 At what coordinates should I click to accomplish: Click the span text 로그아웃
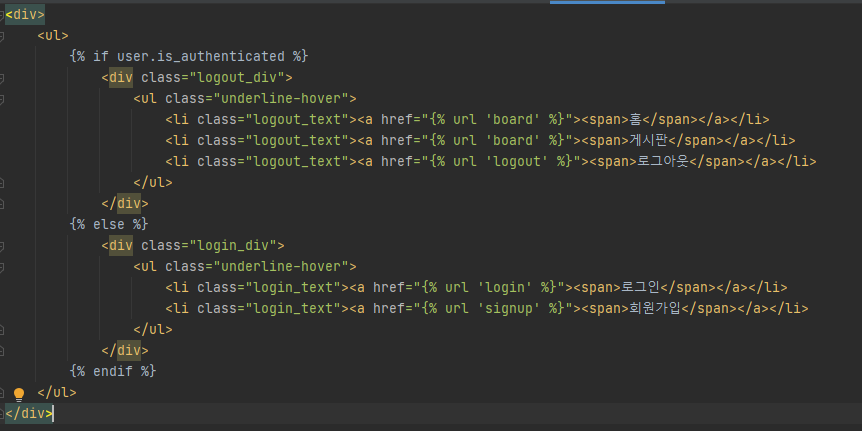[x=661, y=162]
